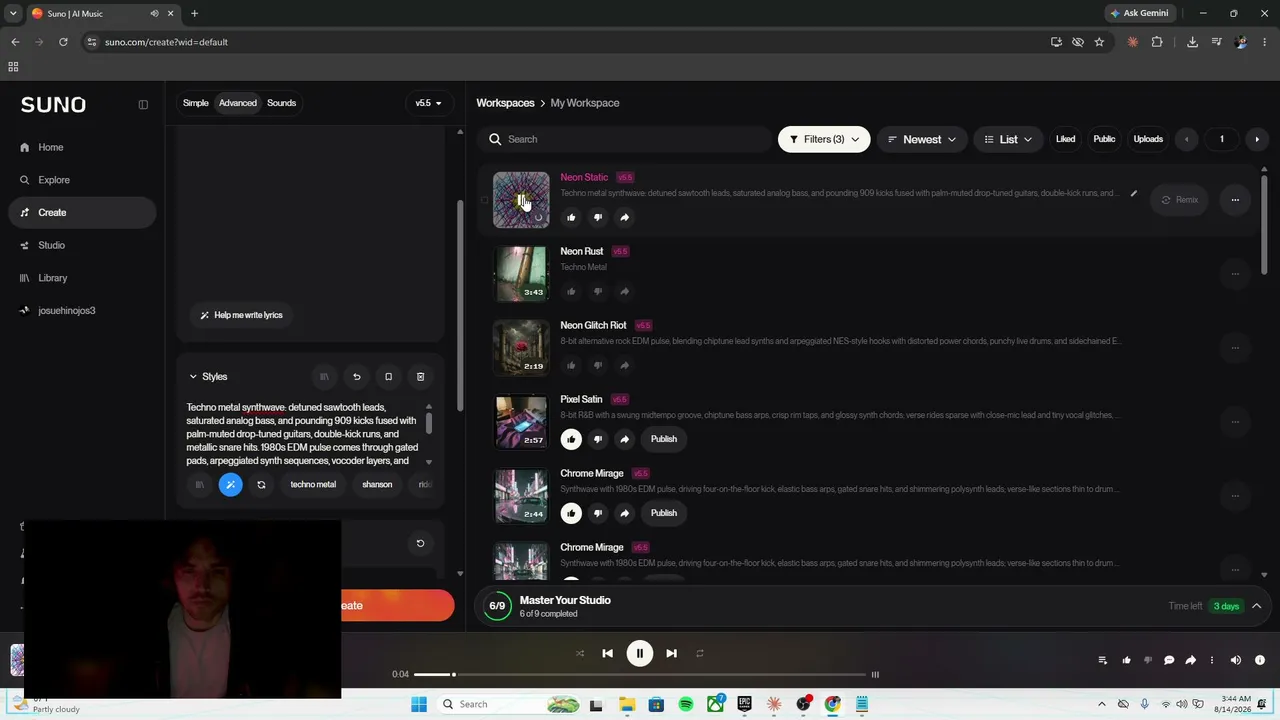Toggle the Liked filter
The image size is (1280, 720).
click(x=1065, y=140)
